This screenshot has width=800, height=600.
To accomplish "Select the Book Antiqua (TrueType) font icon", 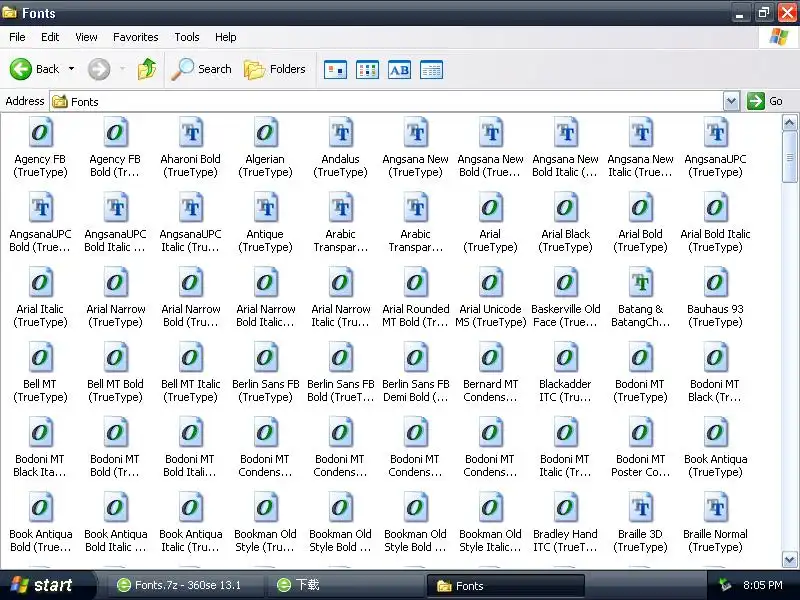I will tap(715, 432).
